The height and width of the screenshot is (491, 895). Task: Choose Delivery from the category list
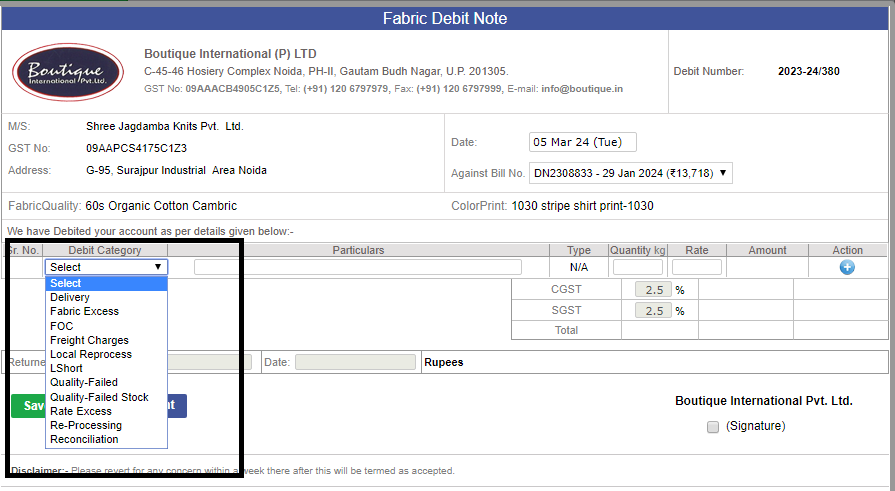(x=106, y=297)
